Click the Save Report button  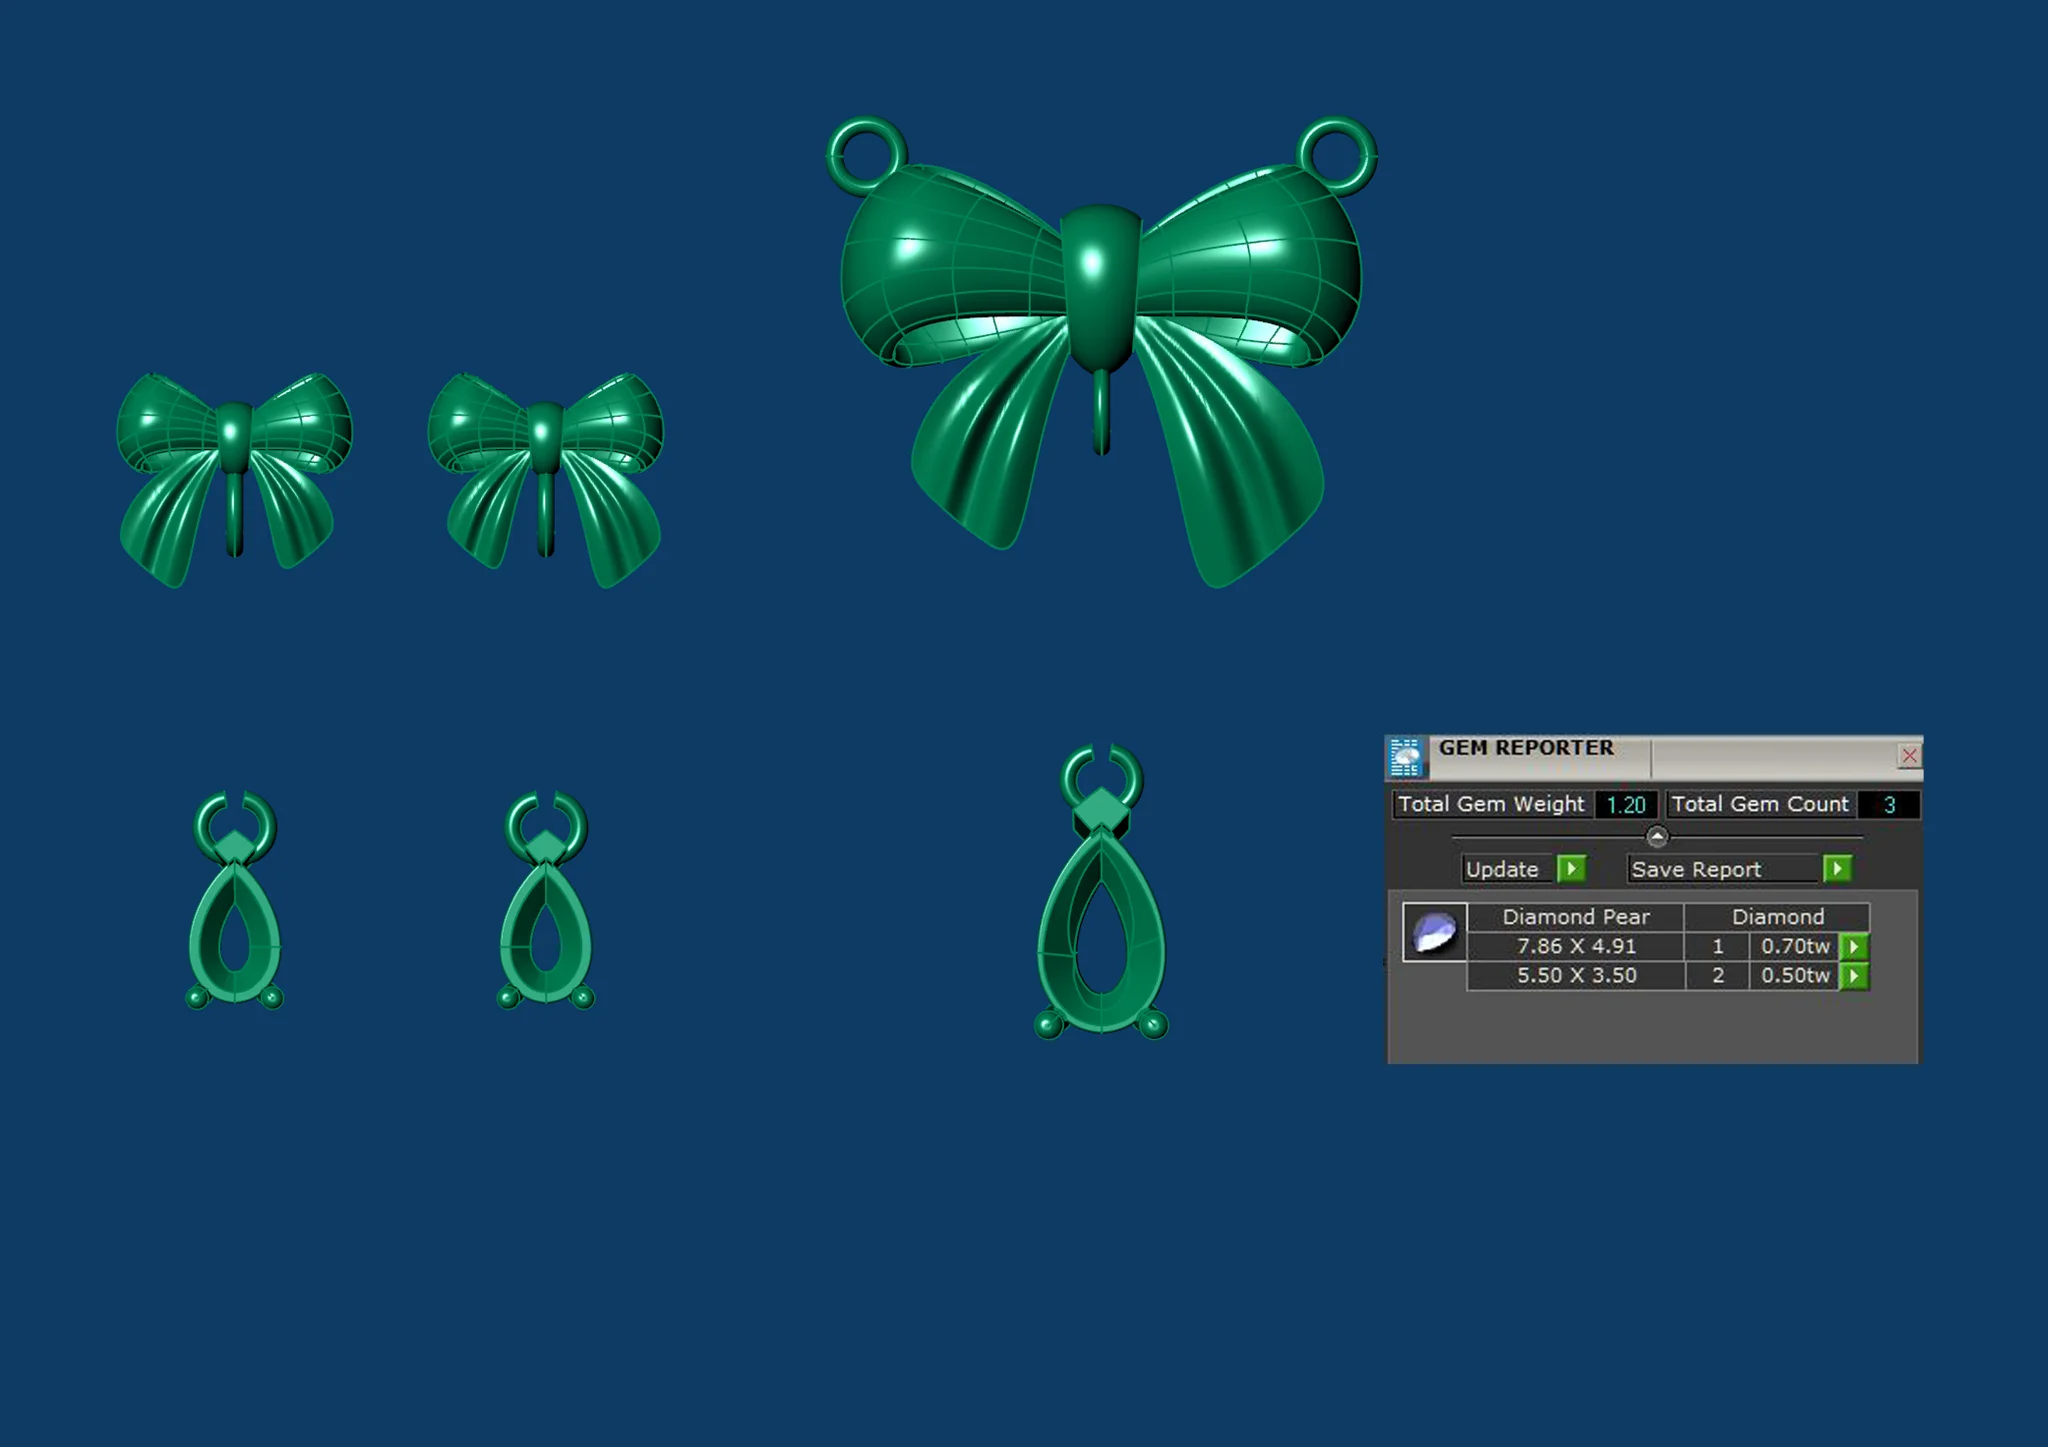1722,869
